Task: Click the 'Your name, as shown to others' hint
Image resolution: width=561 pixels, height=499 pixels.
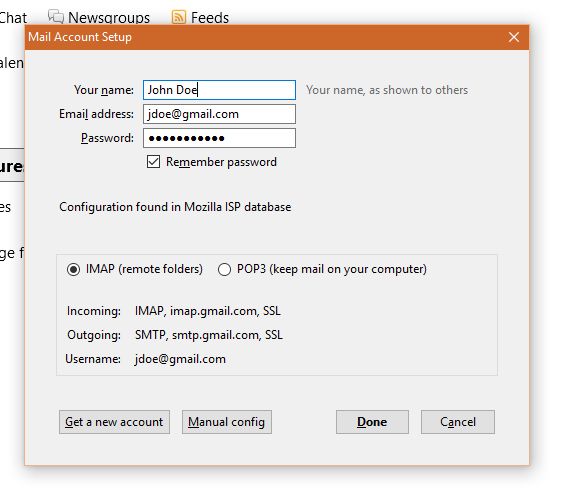Action: pos(387,90)
